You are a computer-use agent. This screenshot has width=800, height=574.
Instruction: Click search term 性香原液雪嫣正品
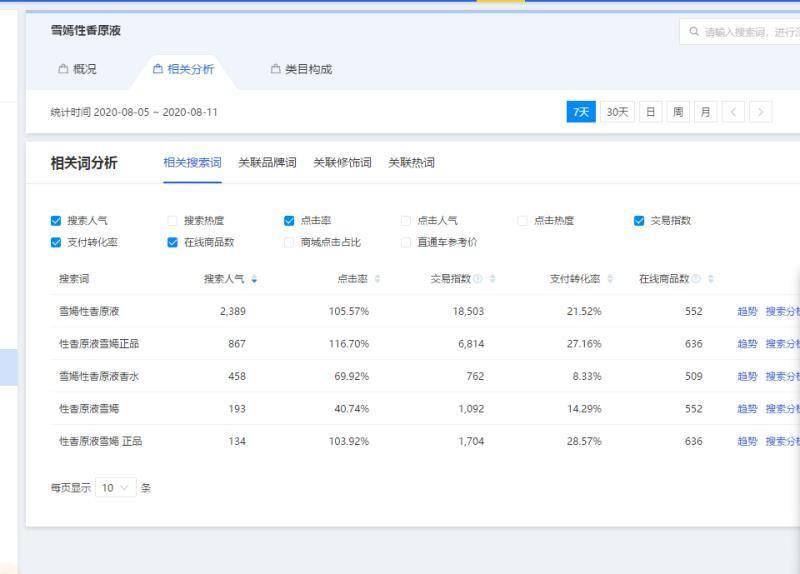point(99,344)
